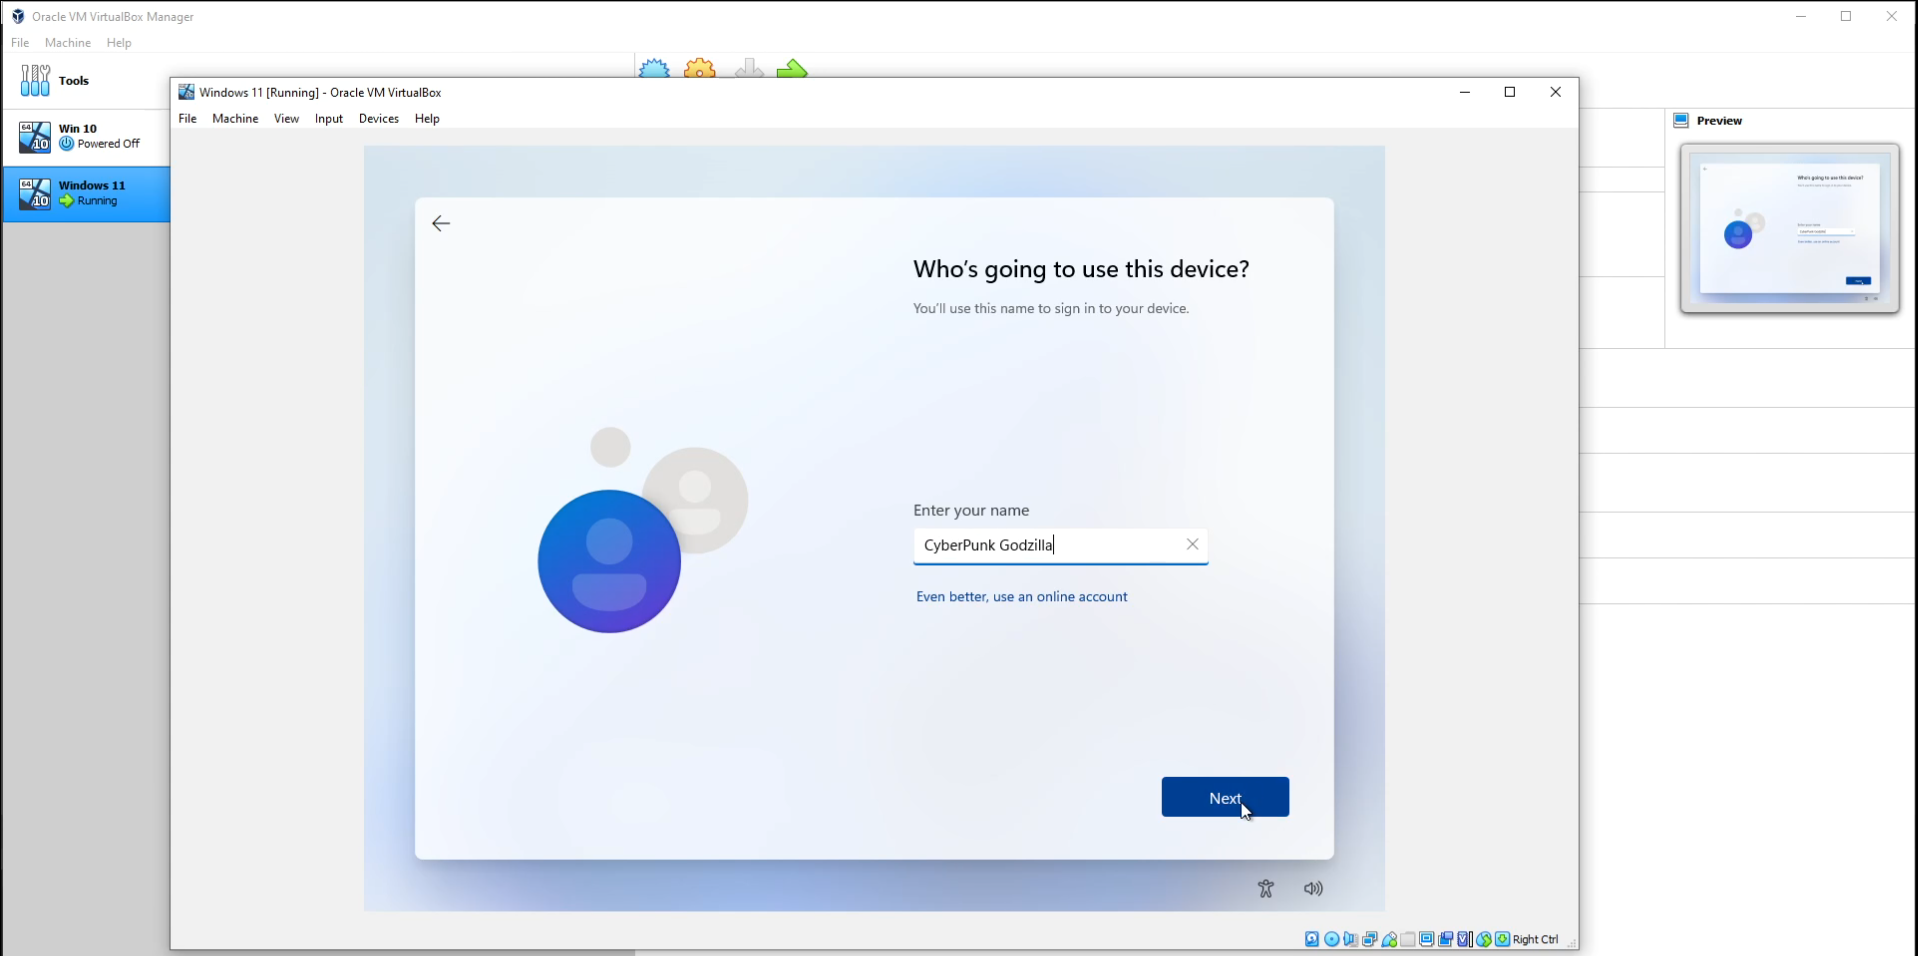1918x956 pixels.
Task: Click the USB devices status icon
Action: click(1389, 939)
